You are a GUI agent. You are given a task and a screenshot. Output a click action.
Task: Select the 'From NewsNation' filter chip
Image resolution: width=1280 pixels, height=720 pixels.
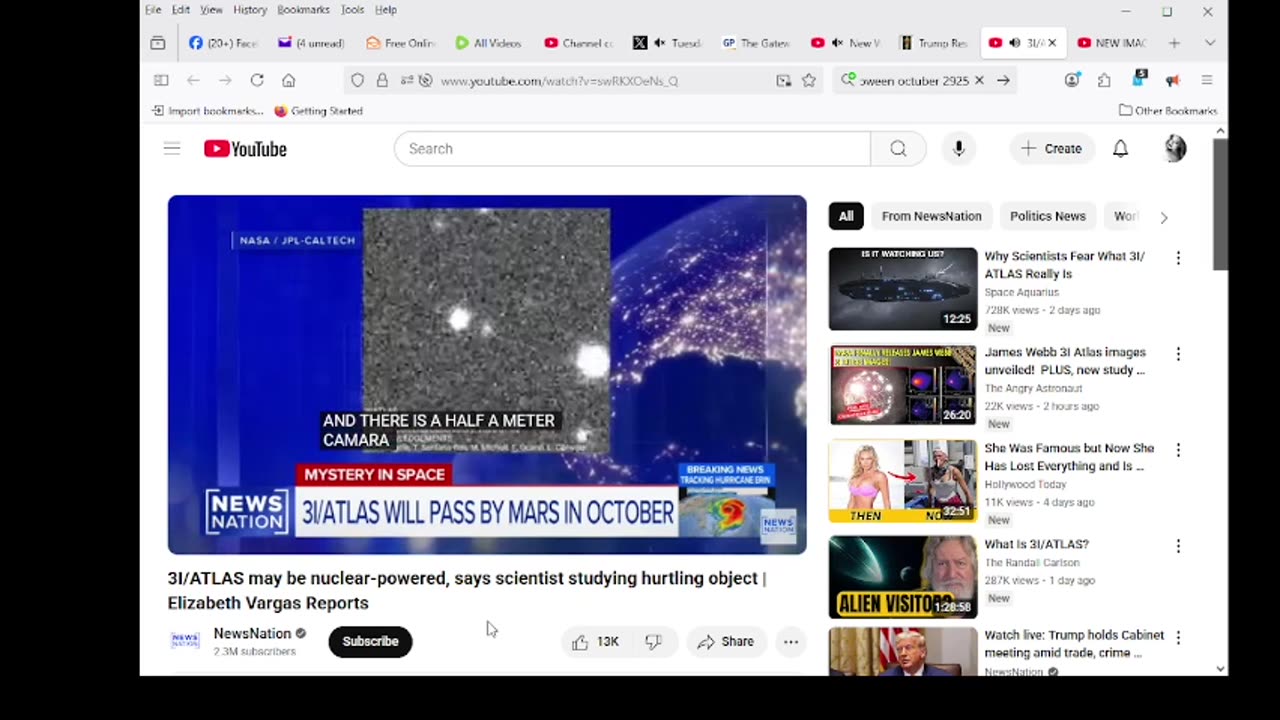coord(931,216)
